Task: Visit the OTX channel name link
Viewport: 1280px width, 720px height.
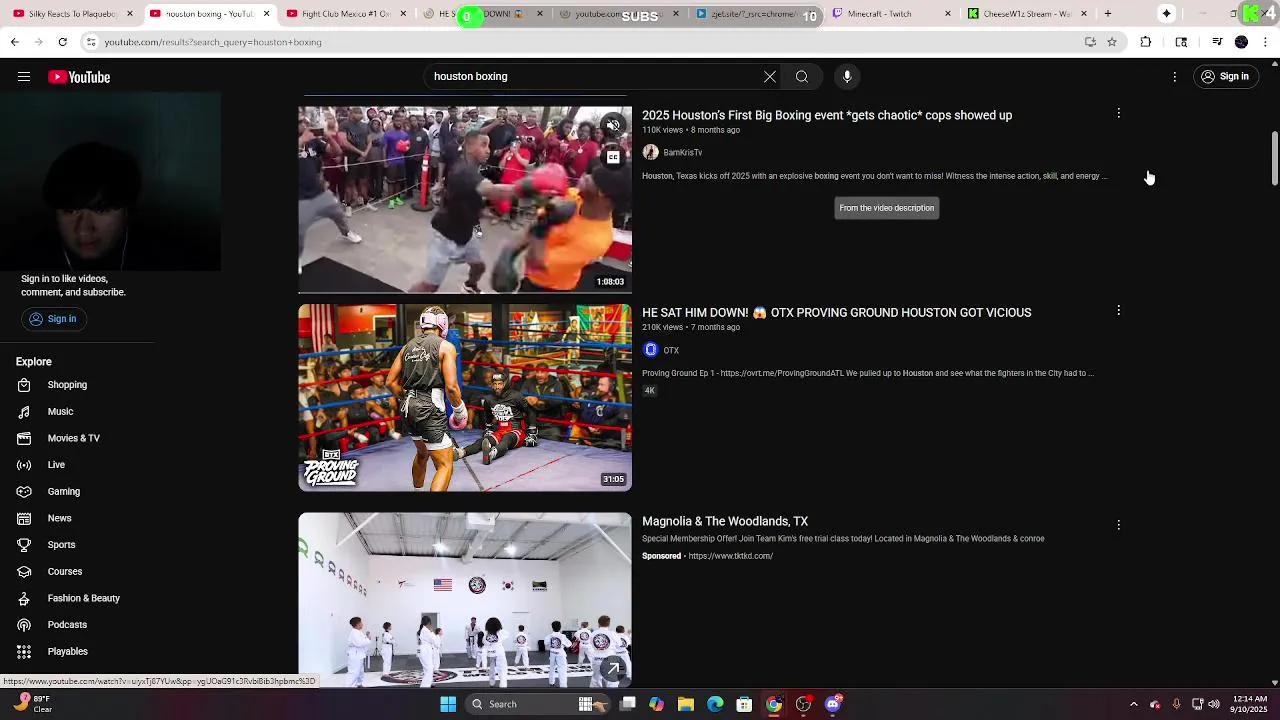Action: pos(671,351)
